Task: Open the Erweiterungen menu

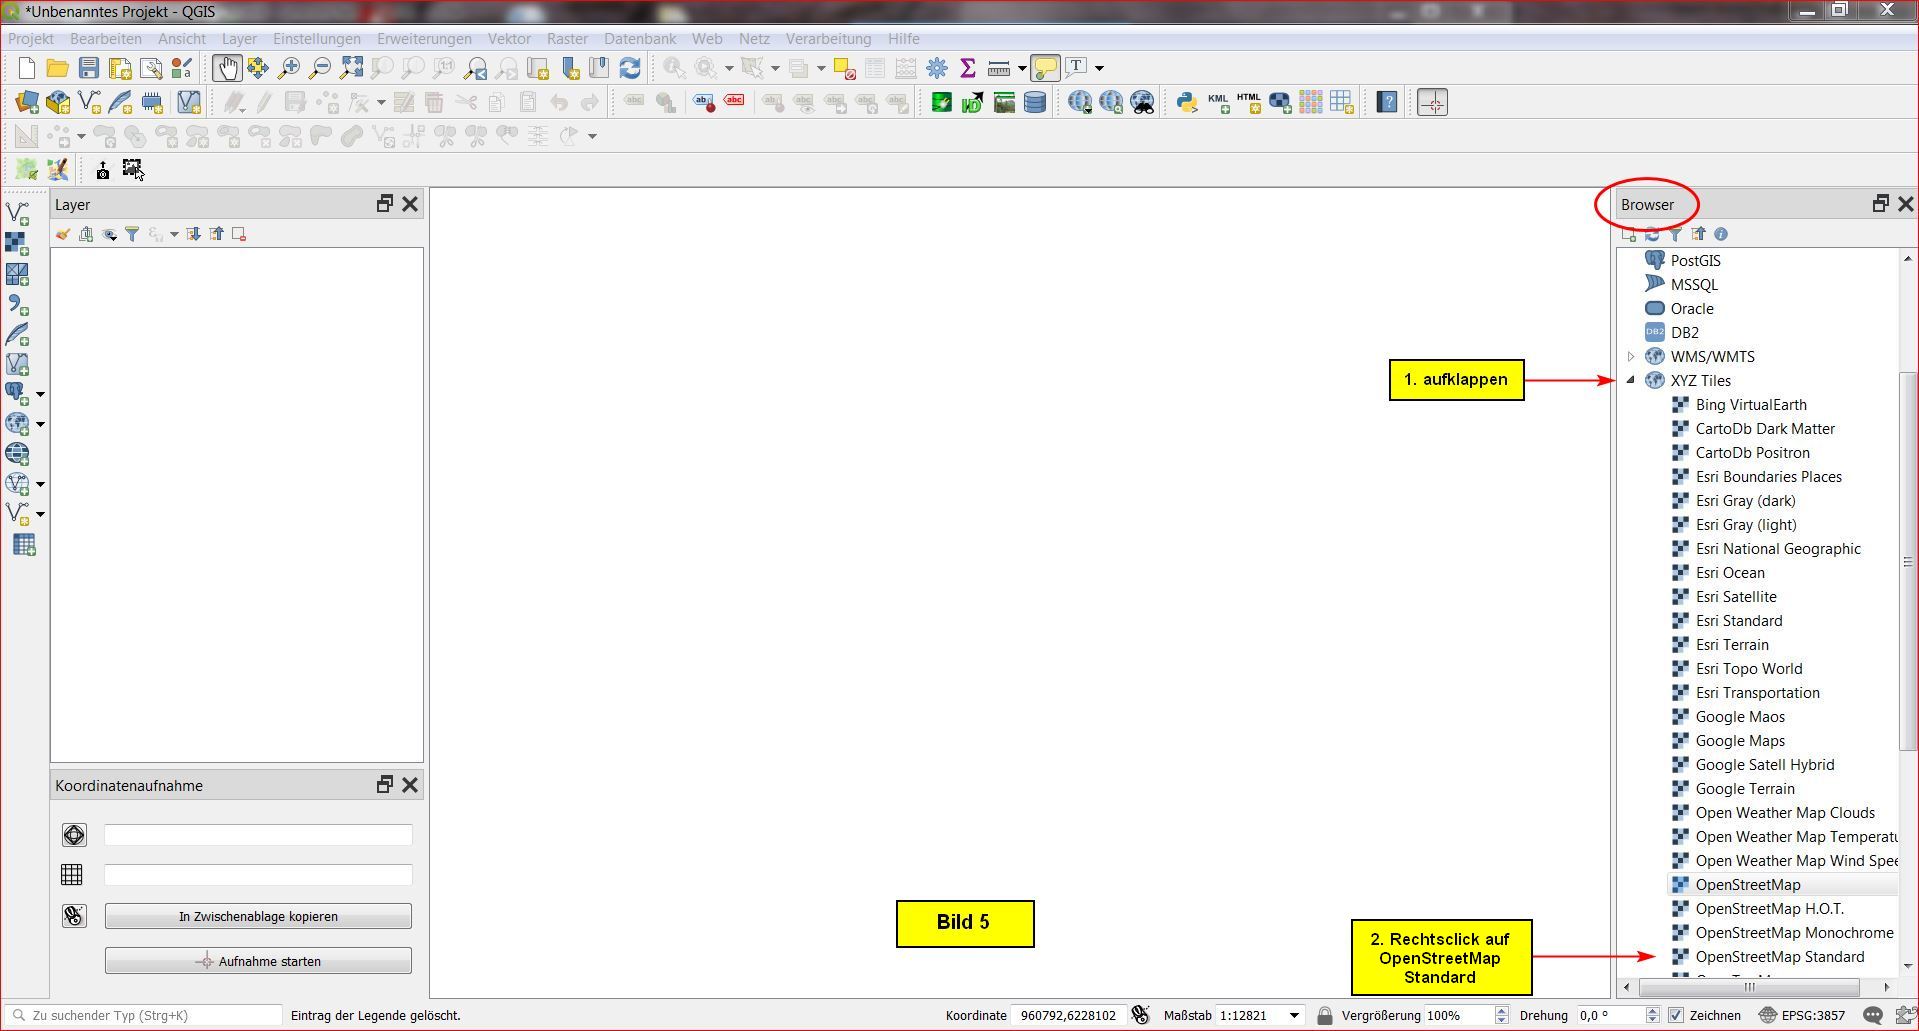Action: 424,39
